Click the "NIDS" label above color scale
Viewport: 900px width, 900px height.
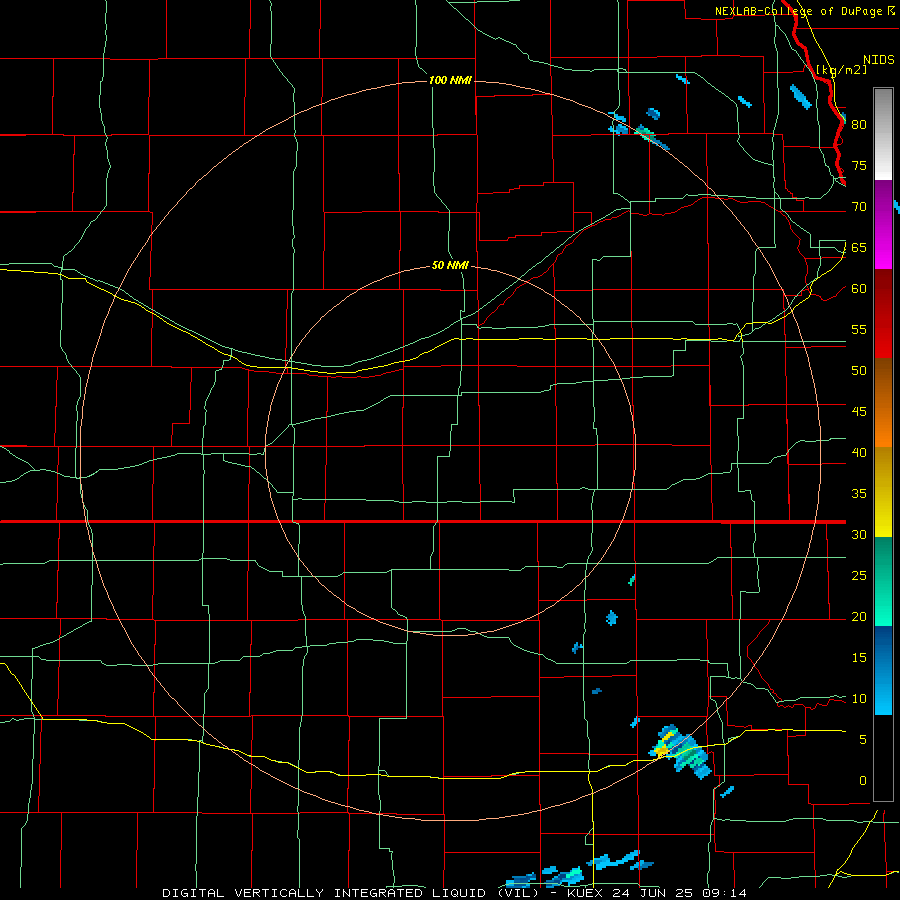pyautogui.click(x=879, y=60)
